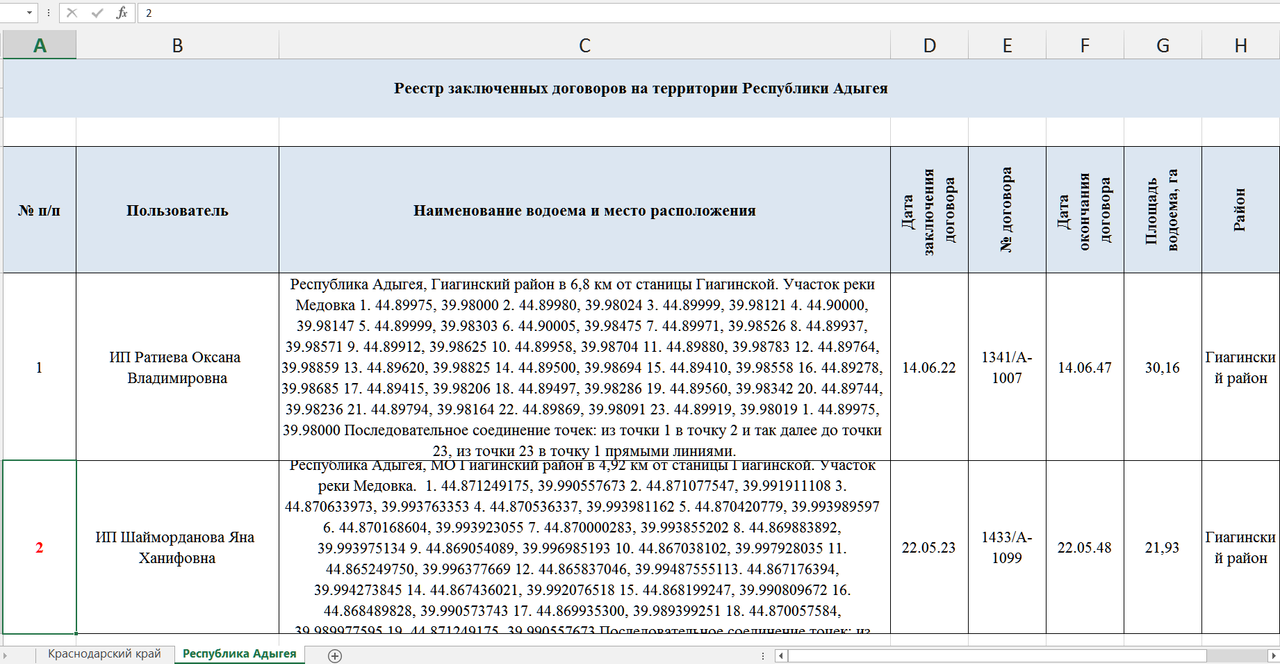Image resolution: width=1280 pixels, height=664 pixels.
Task: Select the area cell 21,93
Action: (1163, 547)
